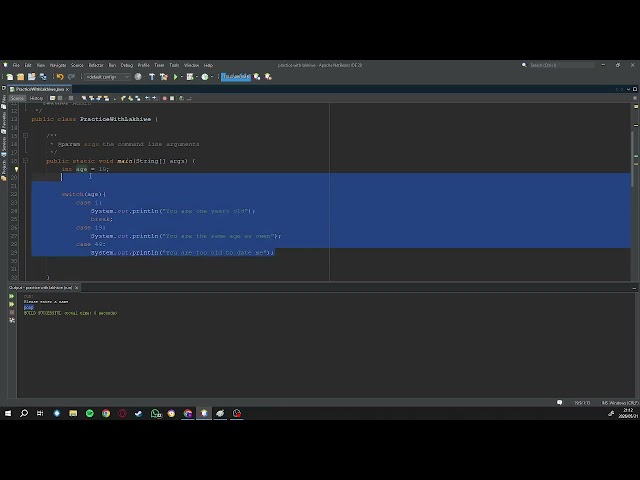This screenshot has height=480, width=640.
Task: Open the Navigate menu
Action: [58, 65]
